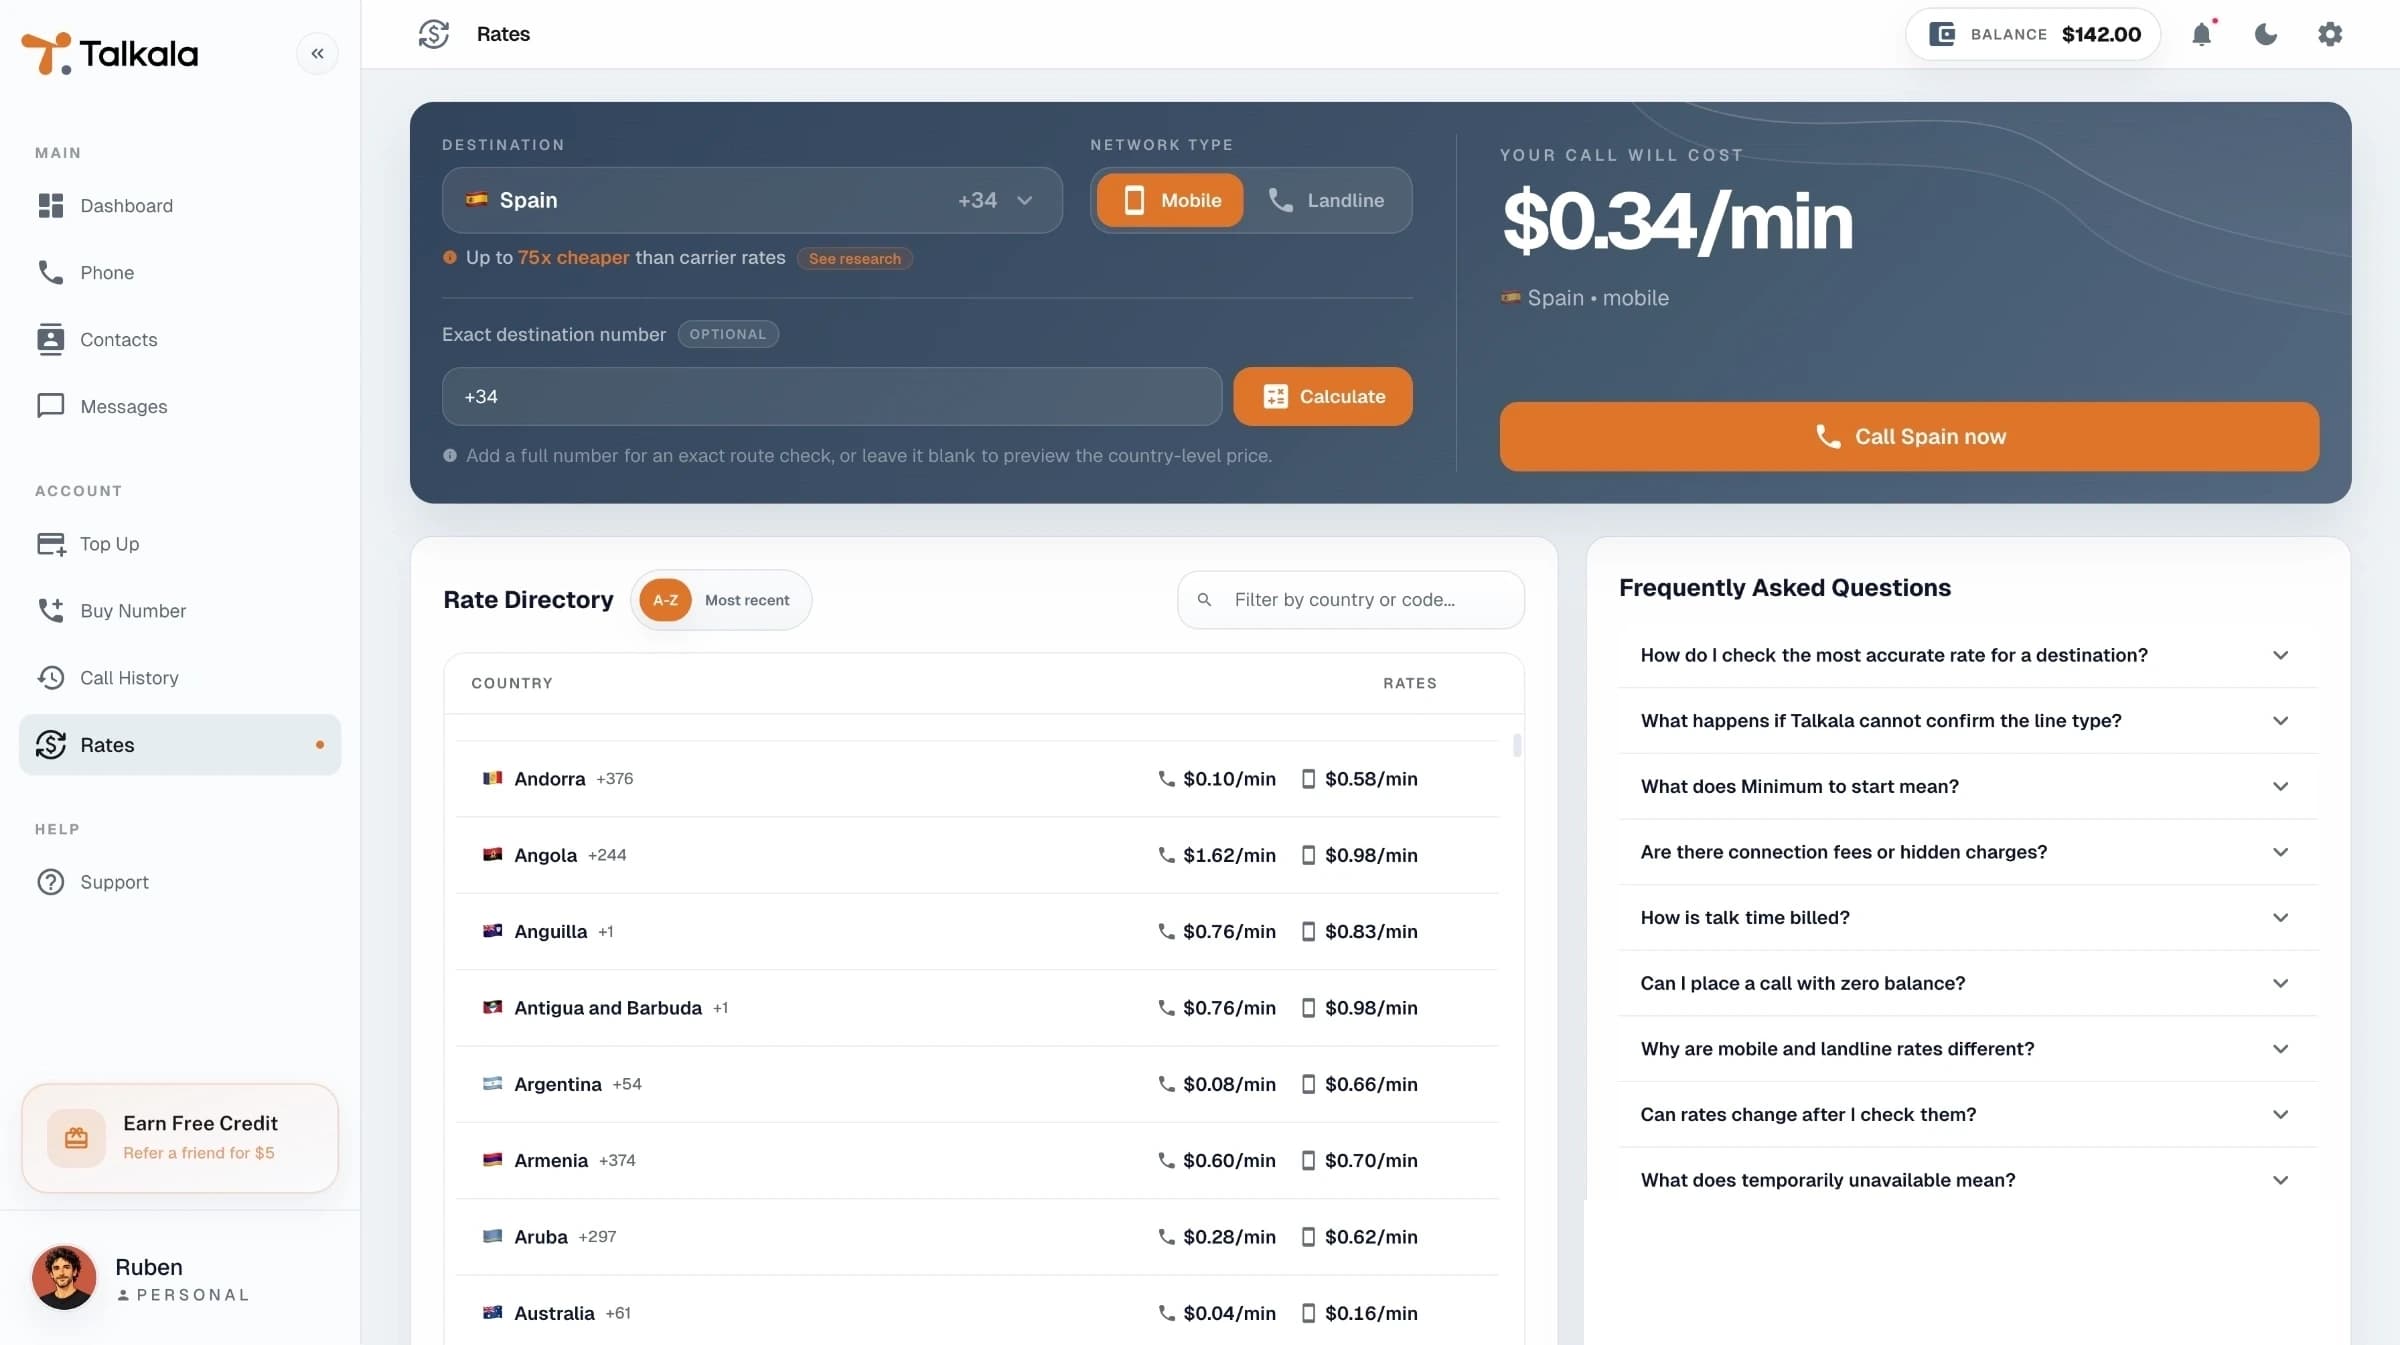Click Australia's landline phone icon
Screen dimensions: 2400x1345
tap(1166, 1312)
